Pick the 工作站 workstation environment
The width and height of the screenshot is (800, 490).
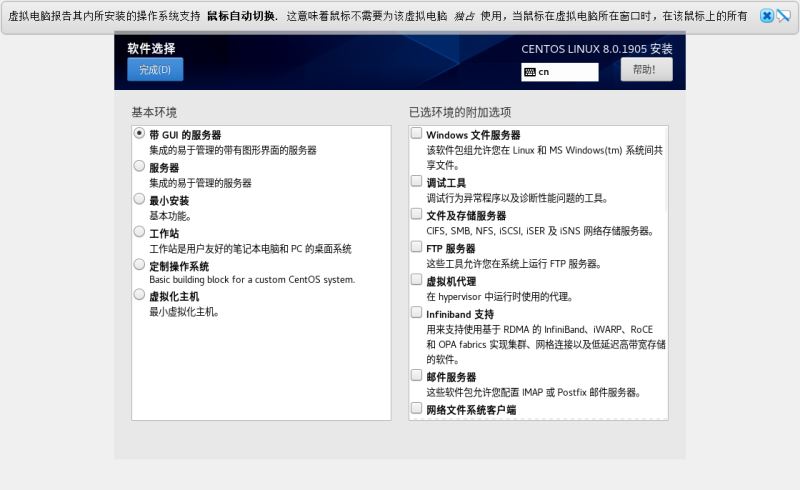point(139,232)
